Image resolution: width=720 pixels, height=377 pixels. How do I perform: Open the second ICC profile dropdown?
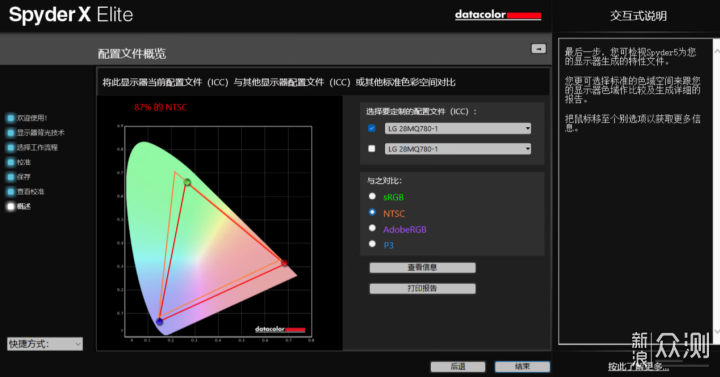458,149
